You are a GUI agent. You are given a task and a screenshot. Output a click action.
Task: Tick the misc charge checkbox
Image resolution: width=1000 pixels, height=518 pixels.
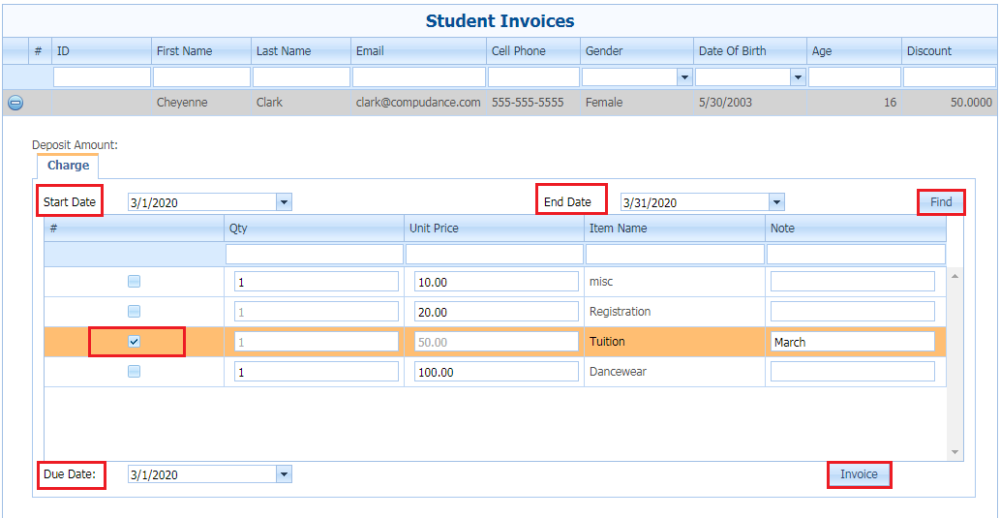tap(134, 281)
